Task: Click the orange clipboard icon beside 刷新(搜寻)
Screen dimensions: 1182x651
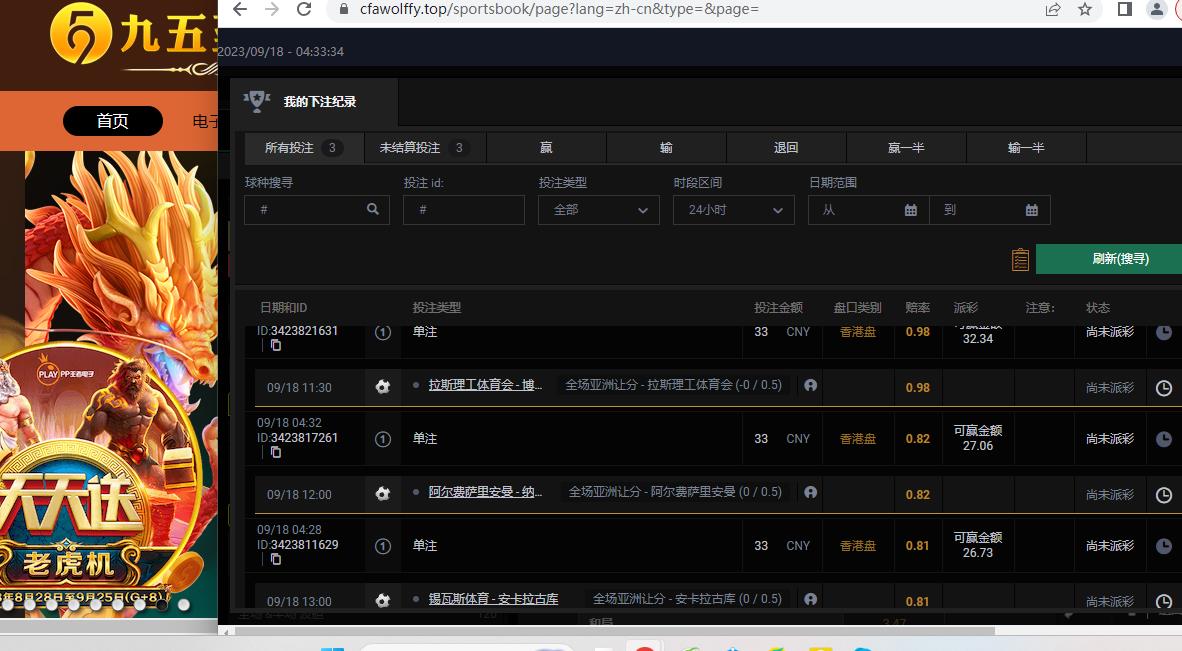Action: click(x=1020, y=259)
